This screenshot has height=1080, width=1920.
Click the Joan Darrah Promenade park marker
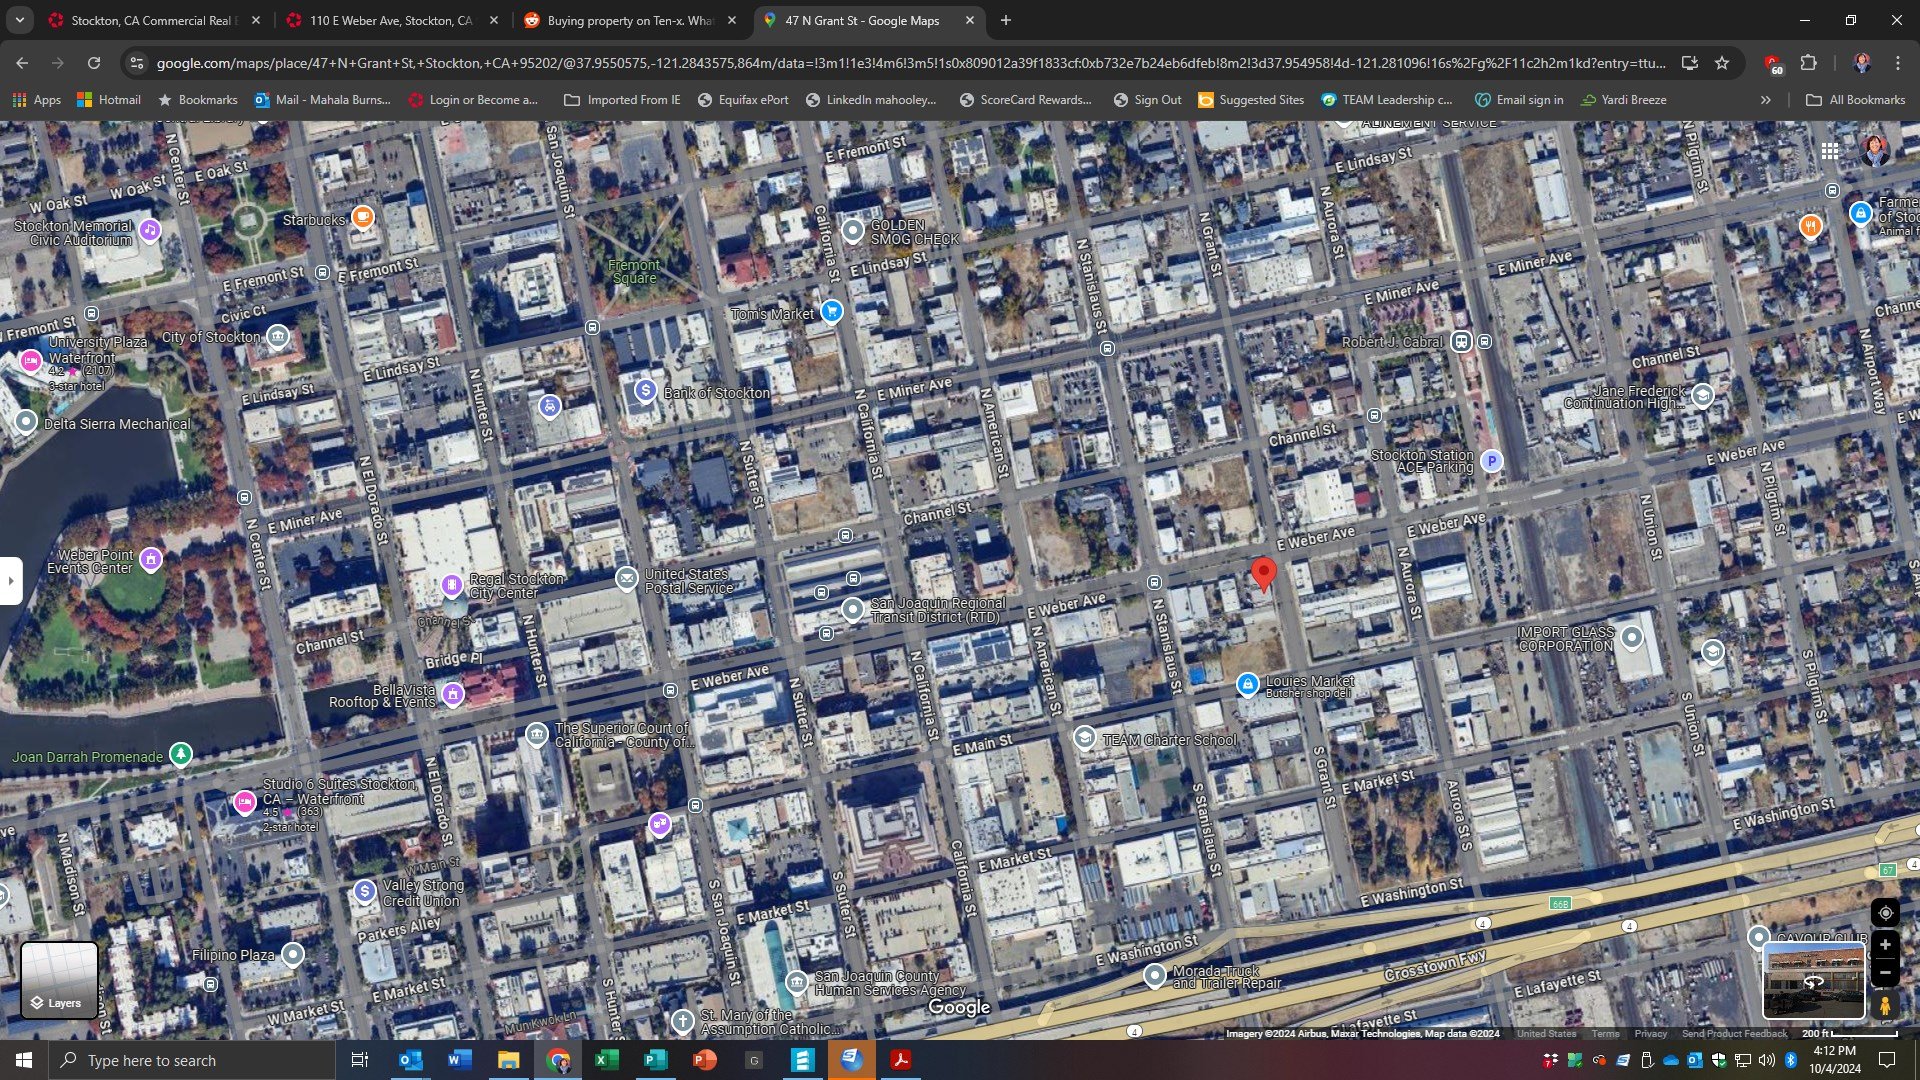181,754
